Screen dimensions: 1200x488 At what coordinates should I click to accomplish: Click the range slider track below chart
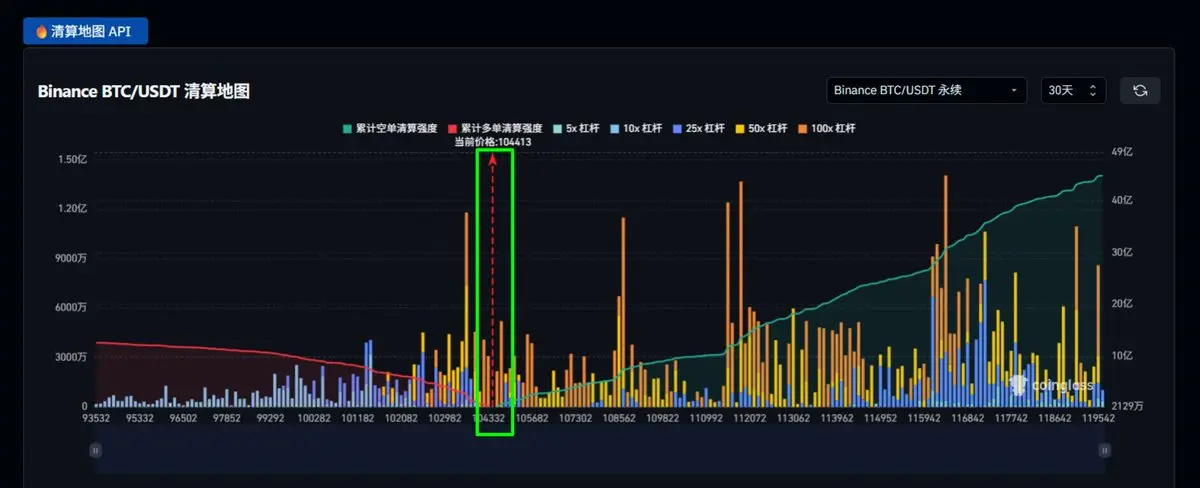[x=600, y=451]
